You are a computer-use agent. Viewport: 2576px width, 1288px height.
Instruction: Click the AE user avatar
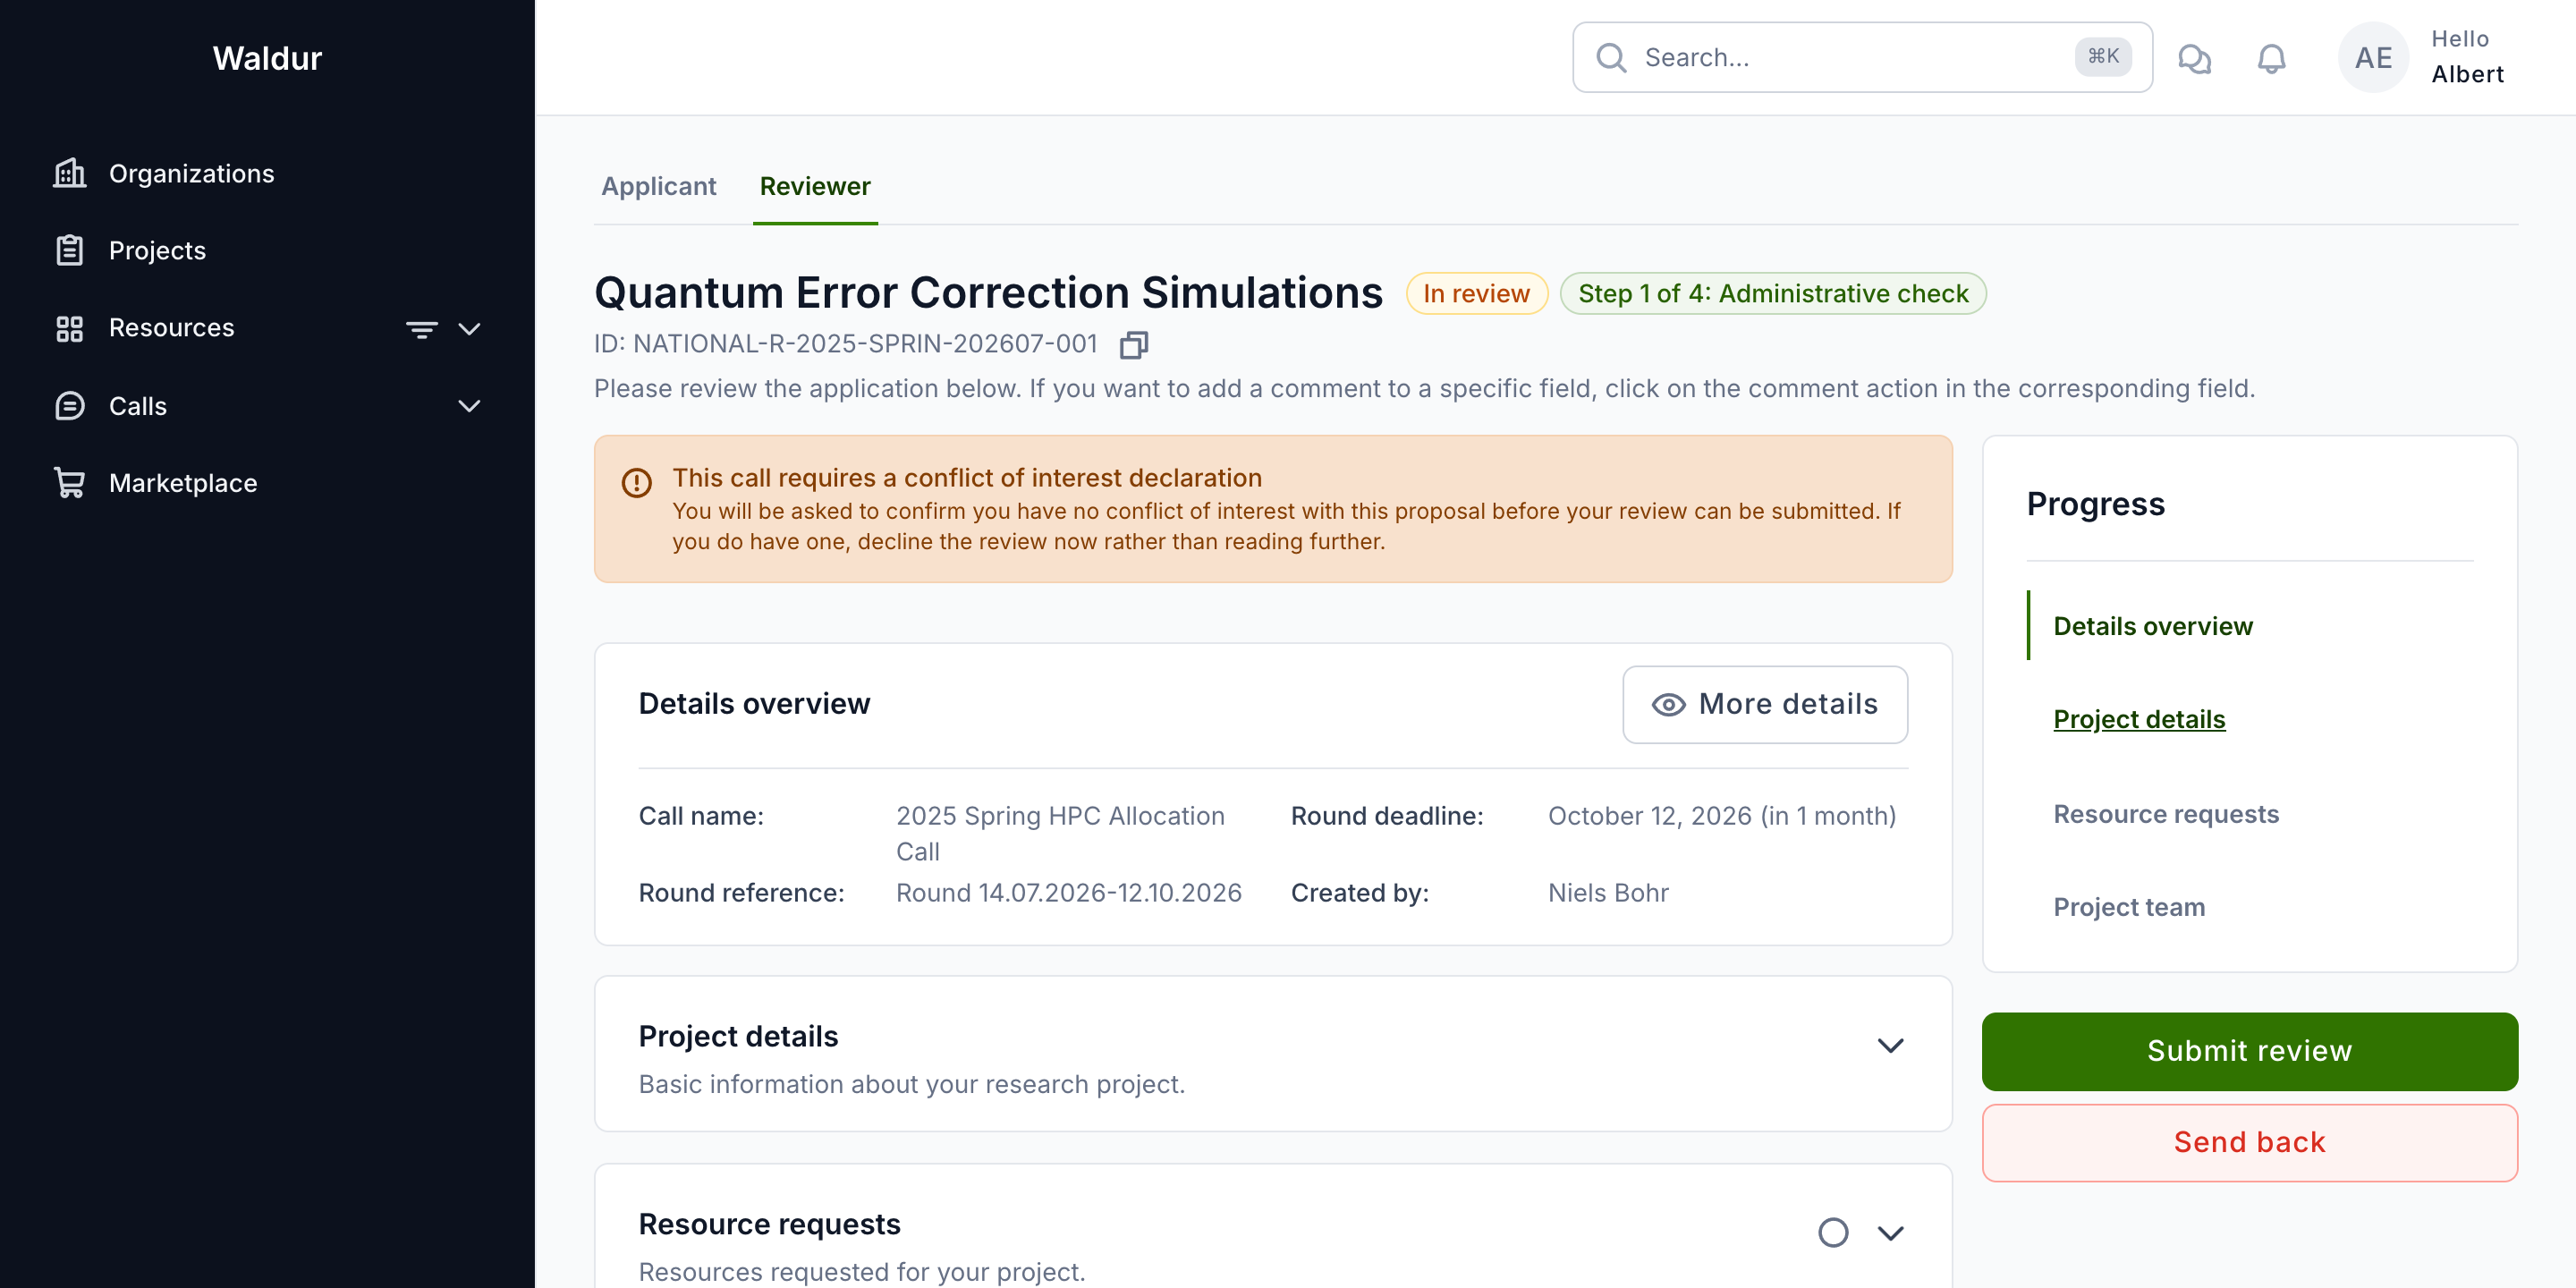click(x=2373, y=58)
